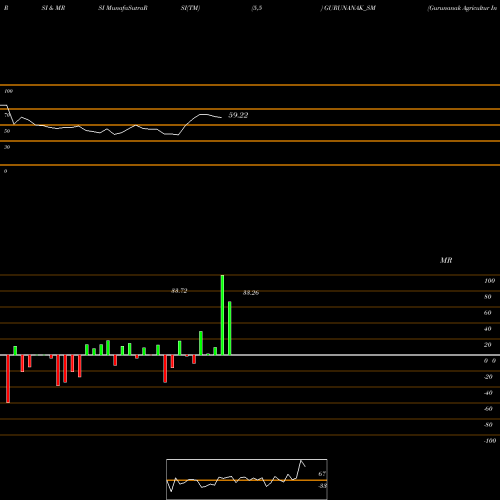Image resolution: width=500 pixels, height=500 pixels.
Task: Click the longest red bar at chart's left edge
Action: point(8,379)
